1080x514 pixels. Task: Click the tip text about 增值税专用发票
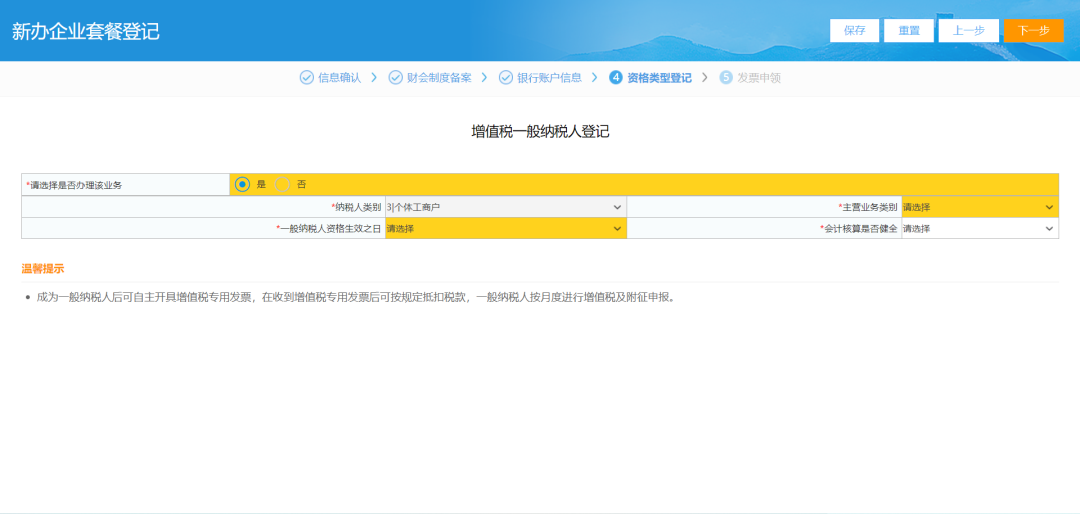tap(356, 298)
